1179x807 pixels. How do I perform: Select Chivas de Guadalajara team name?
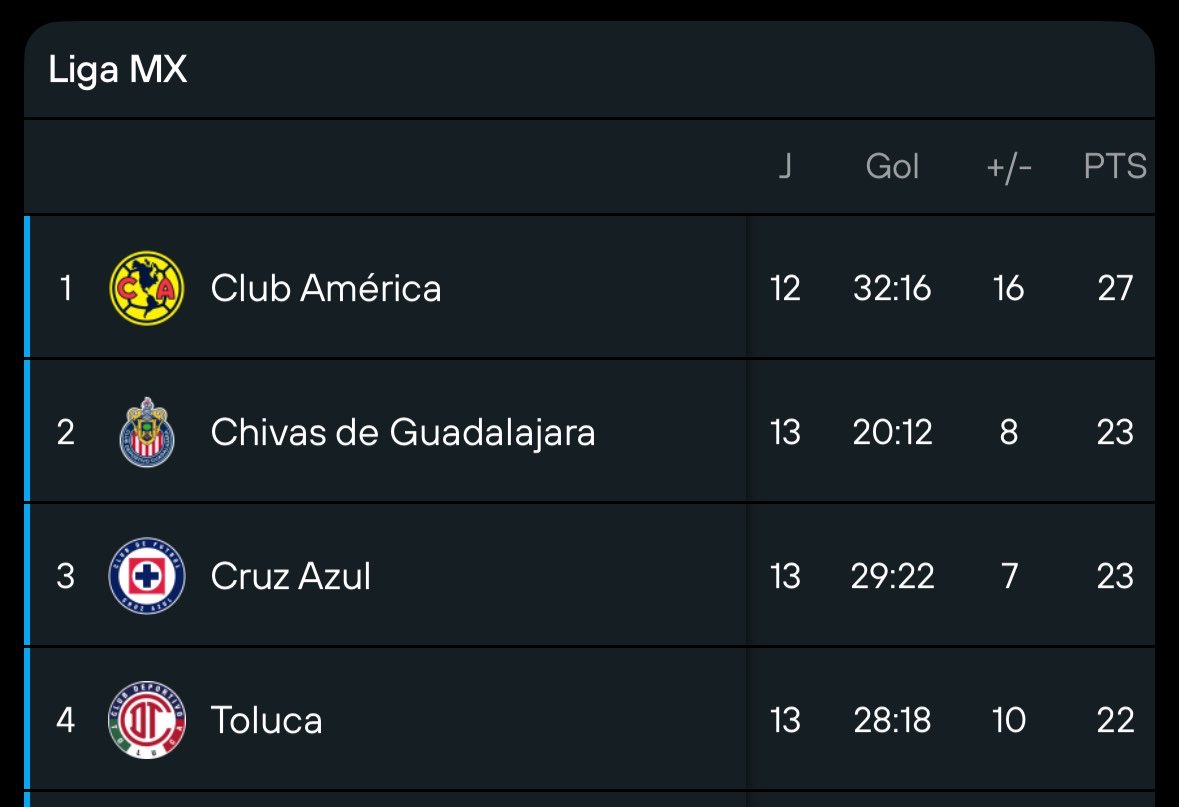[x=403, y=432]
